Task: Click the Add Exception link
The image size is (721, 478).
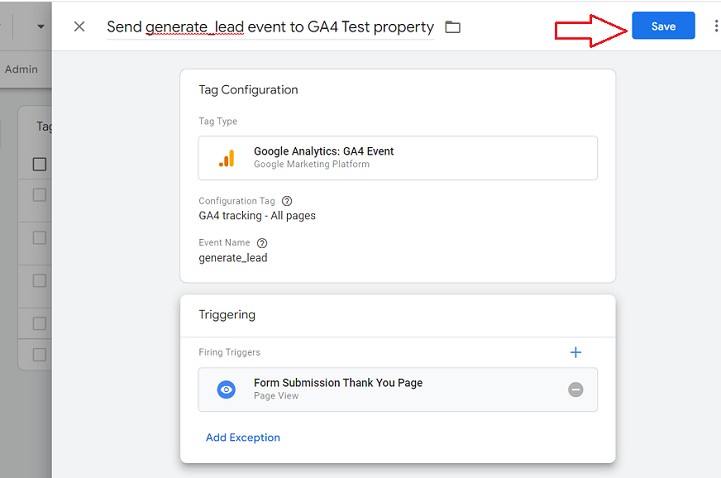Action: (x=243, y=437)
